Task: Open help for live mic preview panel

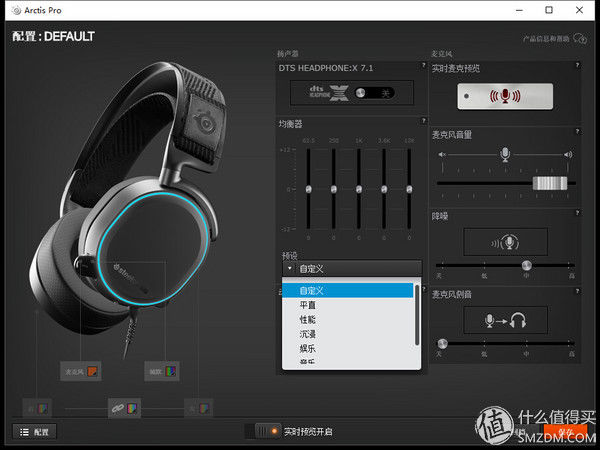Action: 578,65
